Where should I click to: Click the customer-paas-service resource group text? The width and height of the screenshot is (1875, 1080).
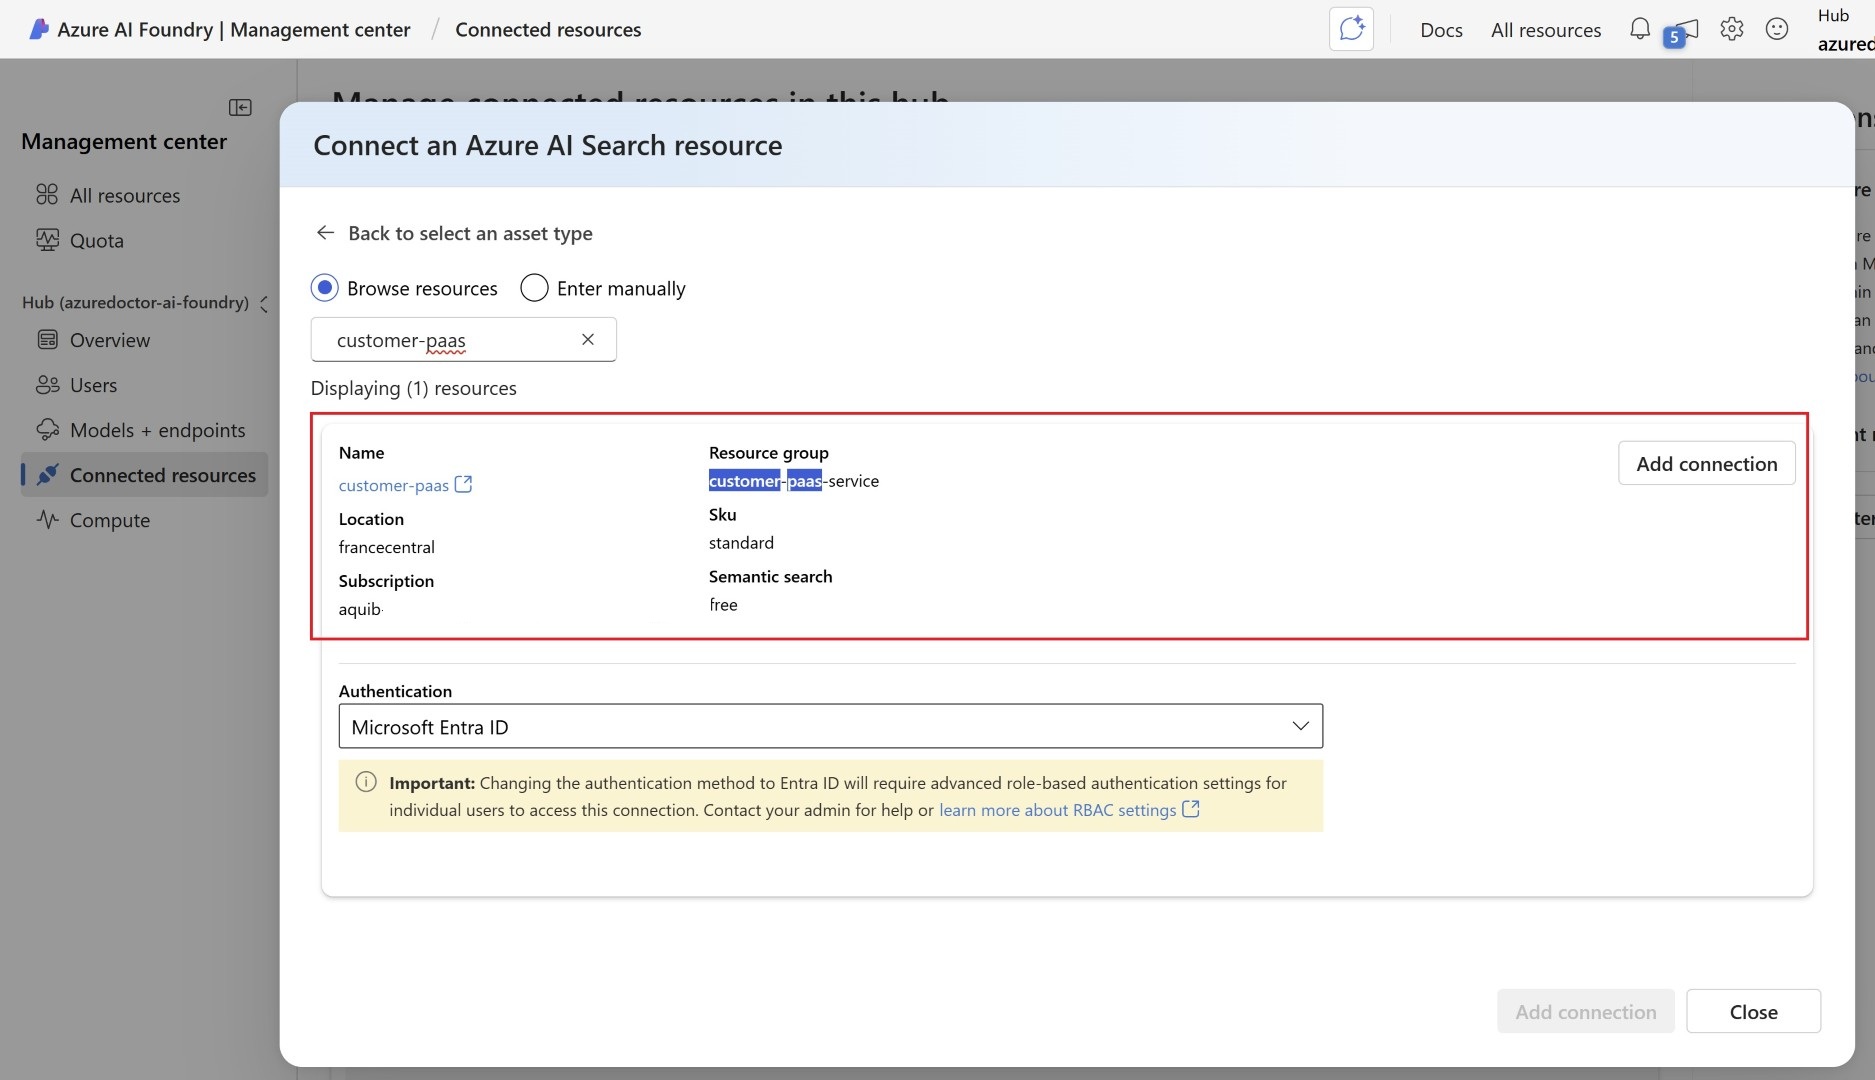click(x=794, y=481)
